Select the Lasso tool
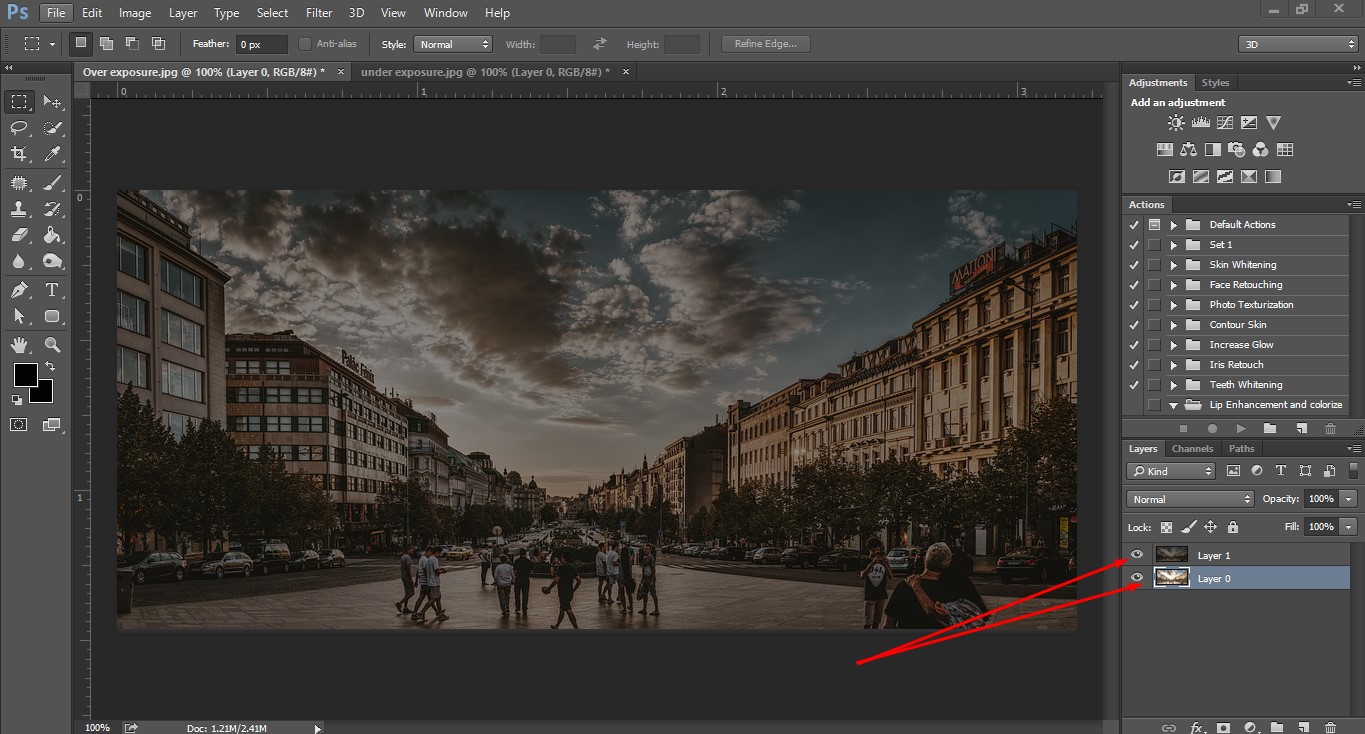1365x734 pixels. click(18, 128)
